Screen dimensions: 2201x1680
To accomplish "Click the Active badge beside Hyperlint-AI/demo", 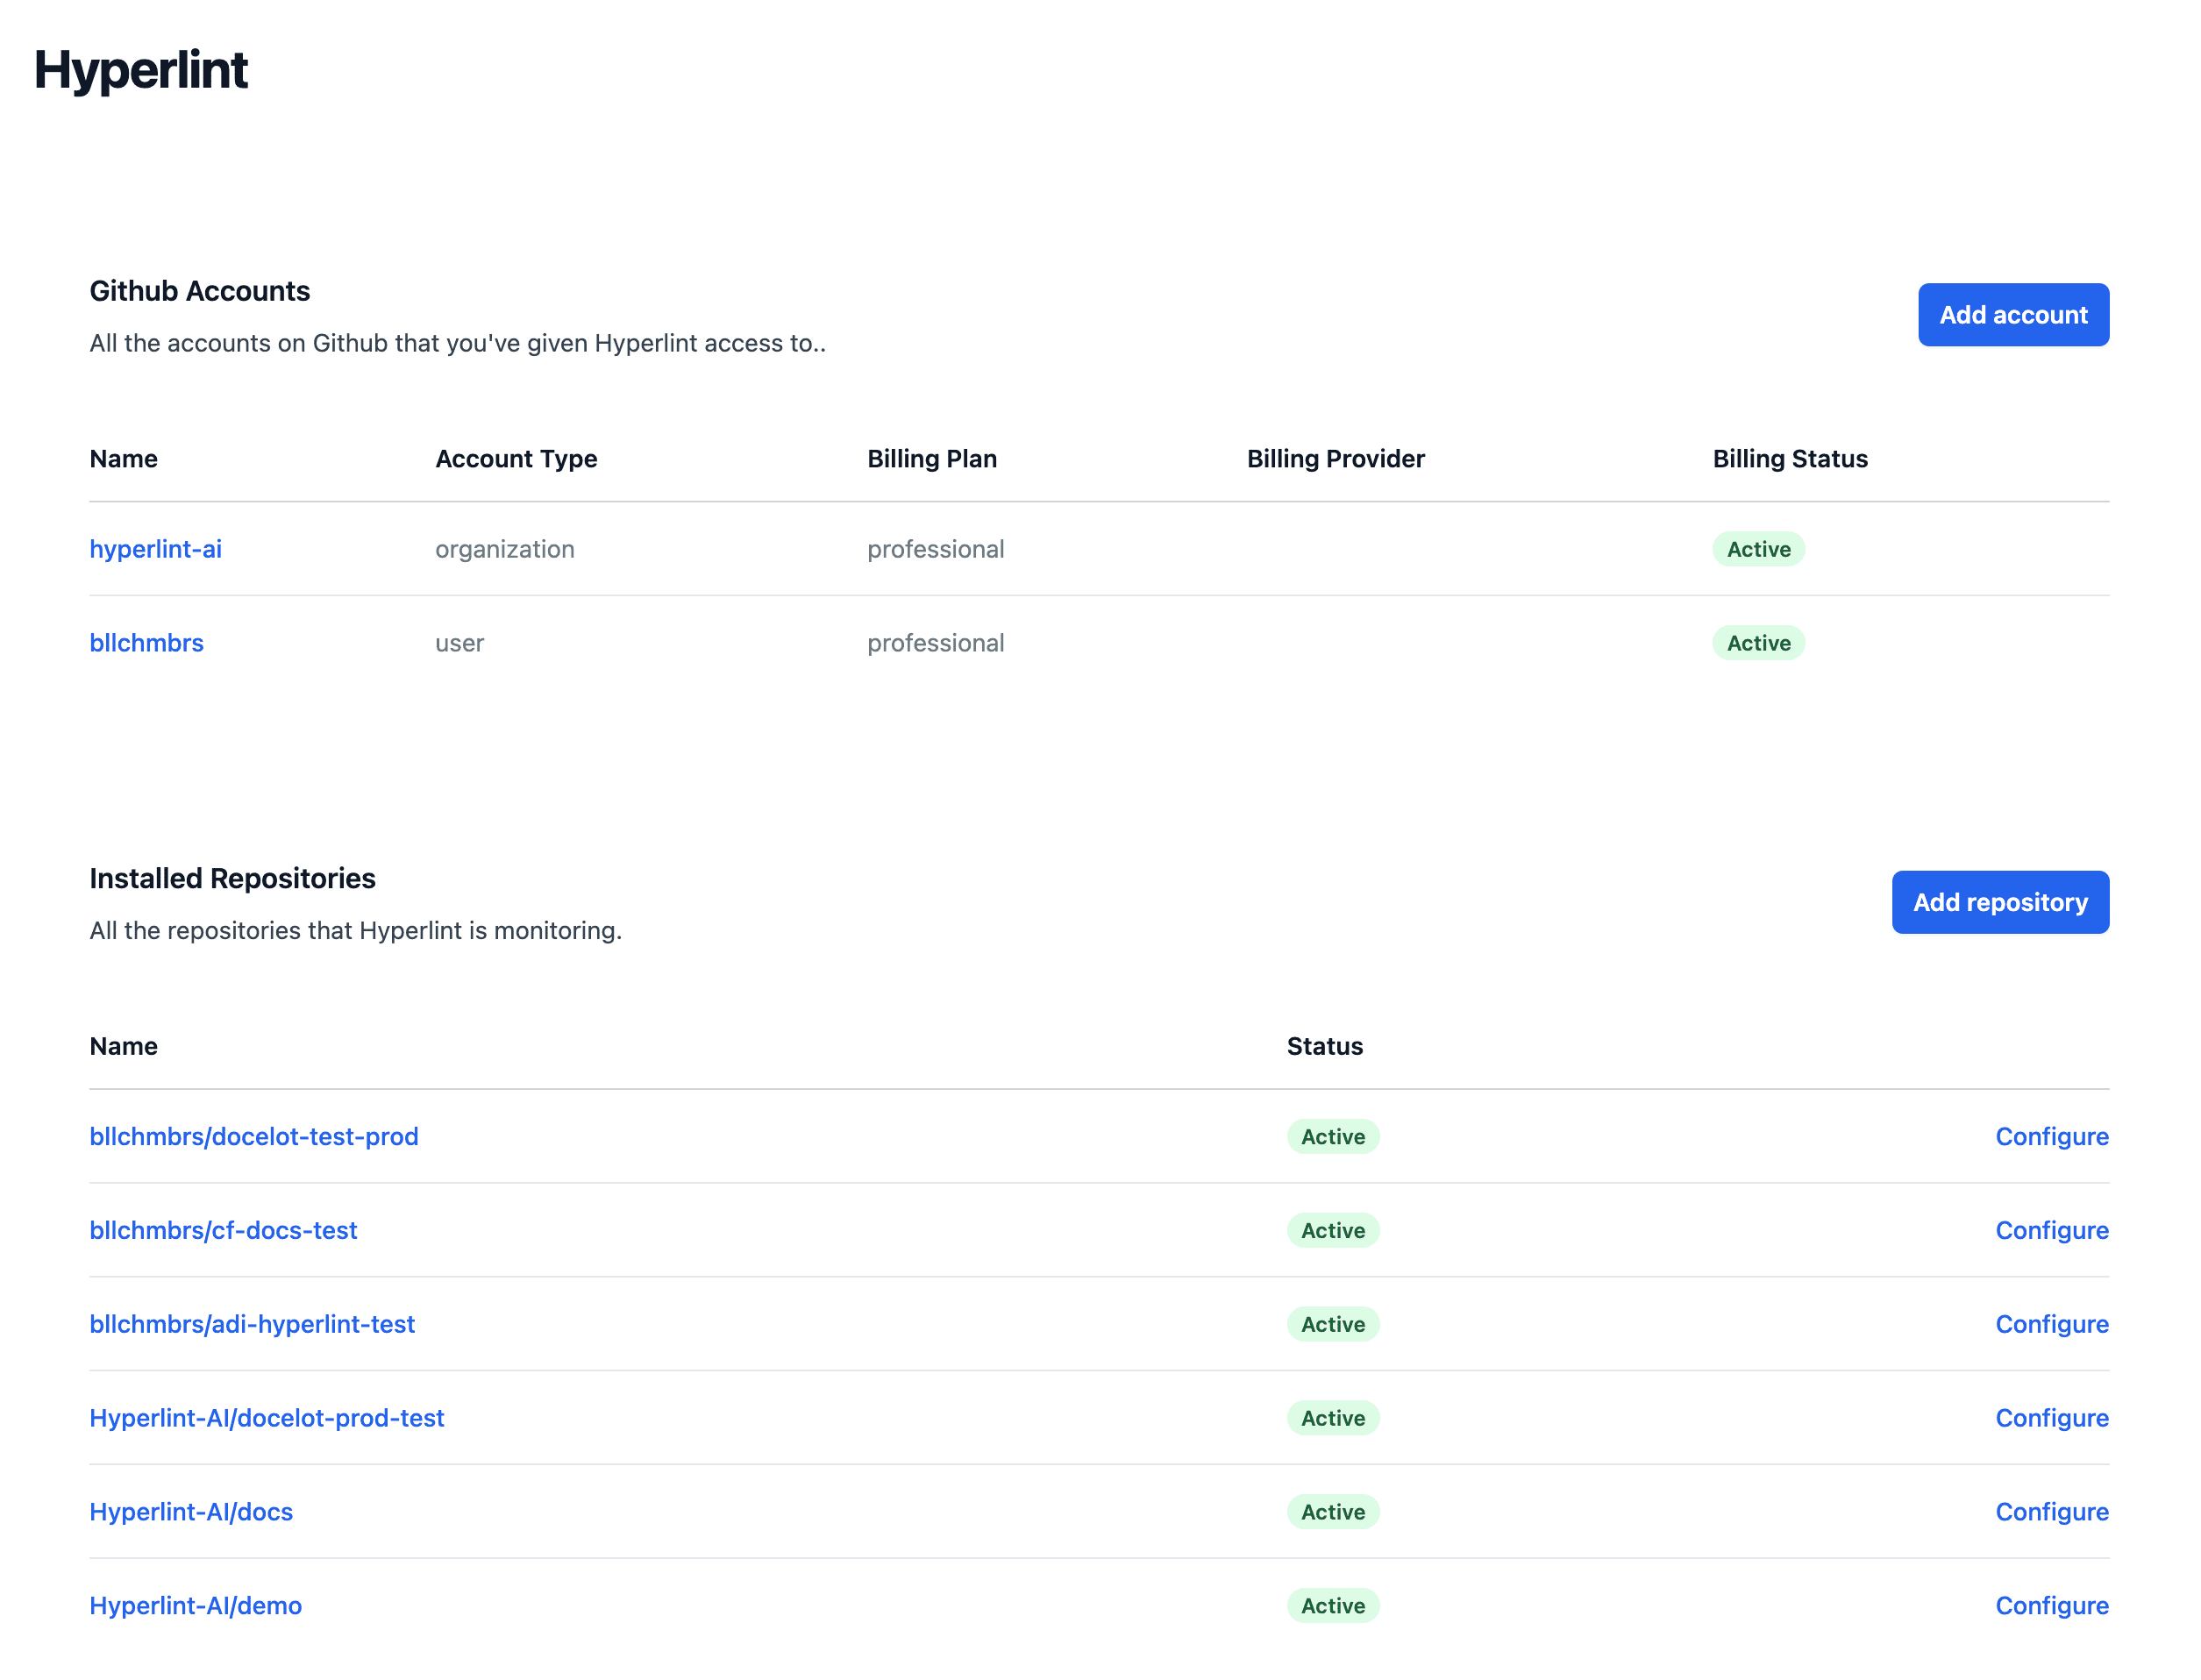I will 1332,1606.
